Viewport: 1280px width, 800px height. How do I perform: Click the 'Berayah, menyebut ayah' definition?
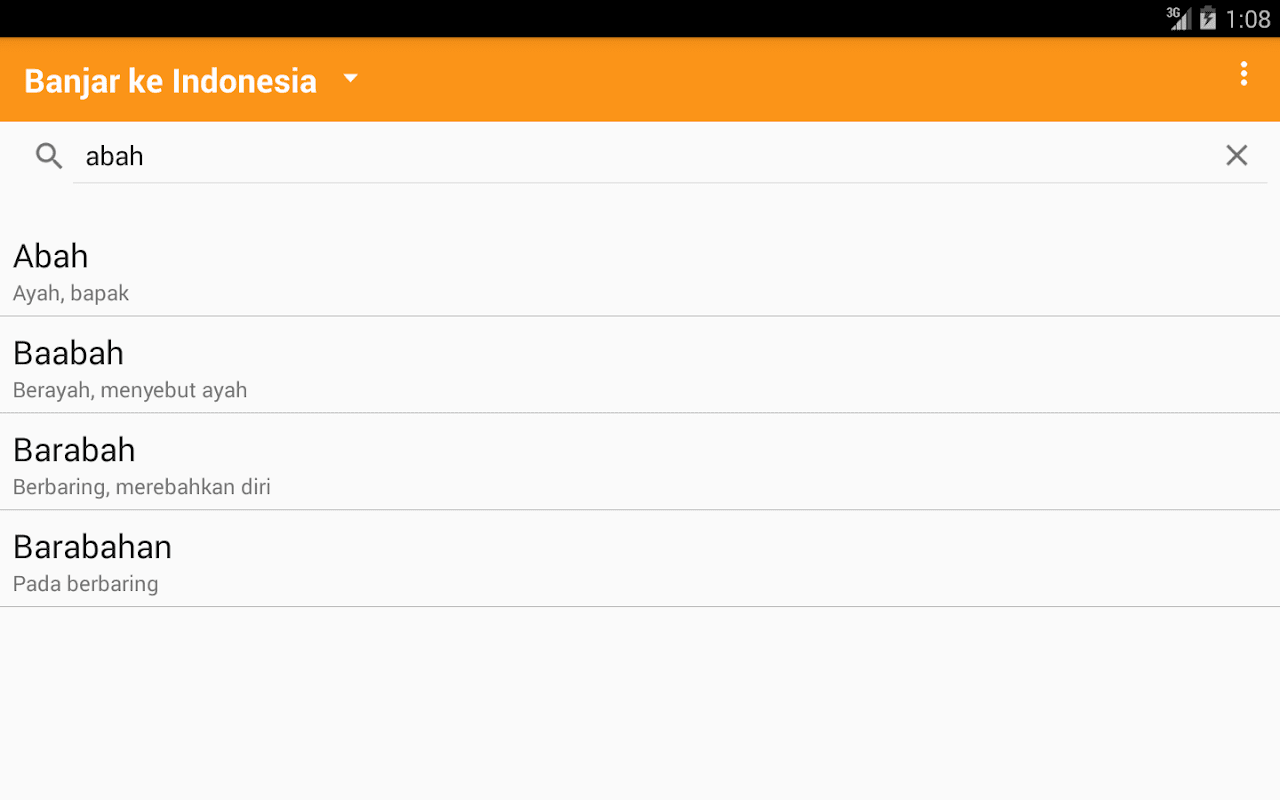130,390
